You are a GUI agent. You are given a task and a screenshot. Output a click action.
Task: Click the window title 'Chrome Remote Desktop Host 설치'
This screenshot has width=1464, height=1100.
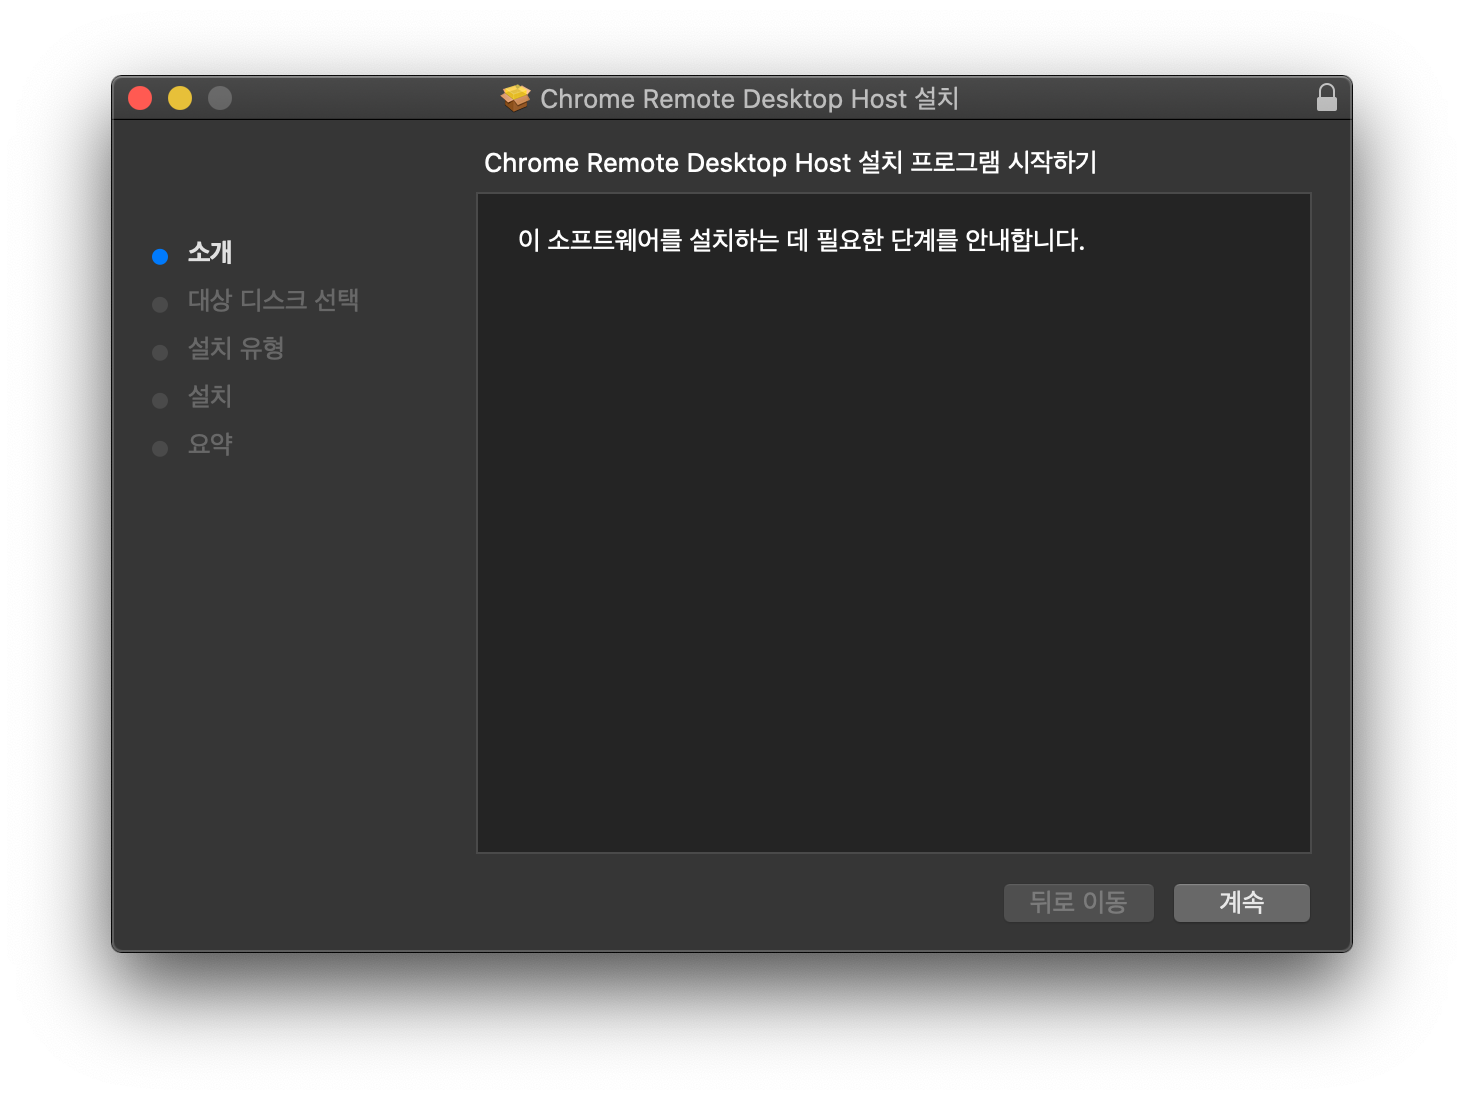[x=749, y=98]
